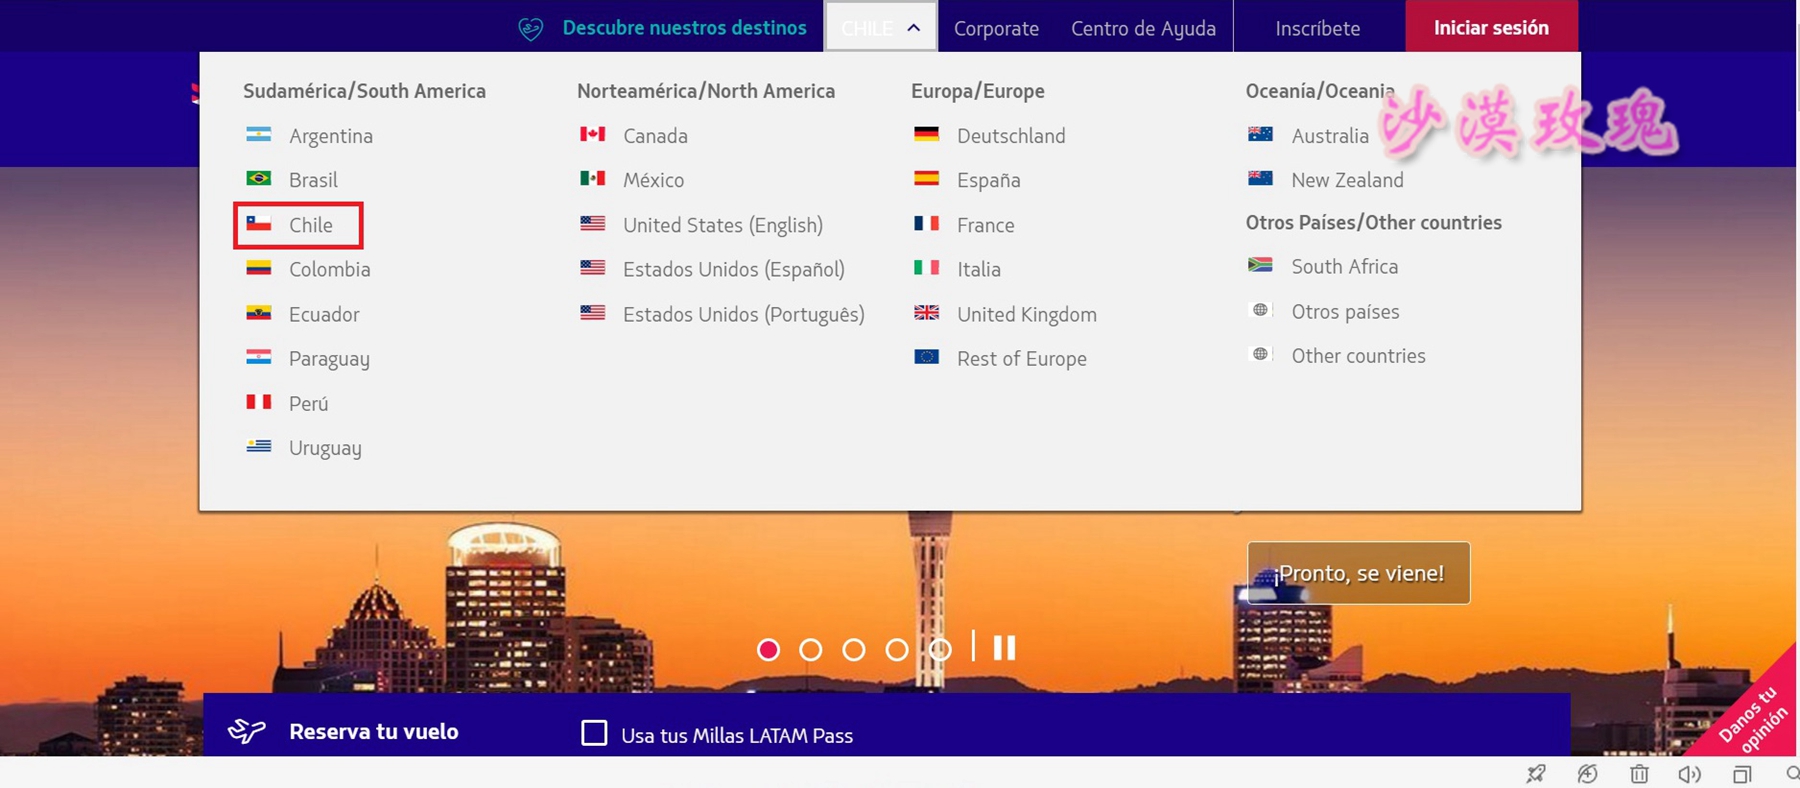
Task: Click the United Kingdom flag icon
Action: tap(927, 312)
